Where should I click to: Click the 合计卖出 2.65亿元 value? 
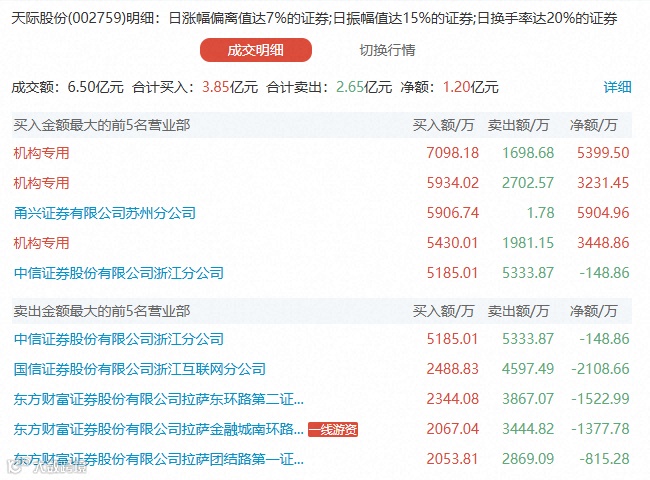pos(364,87)
